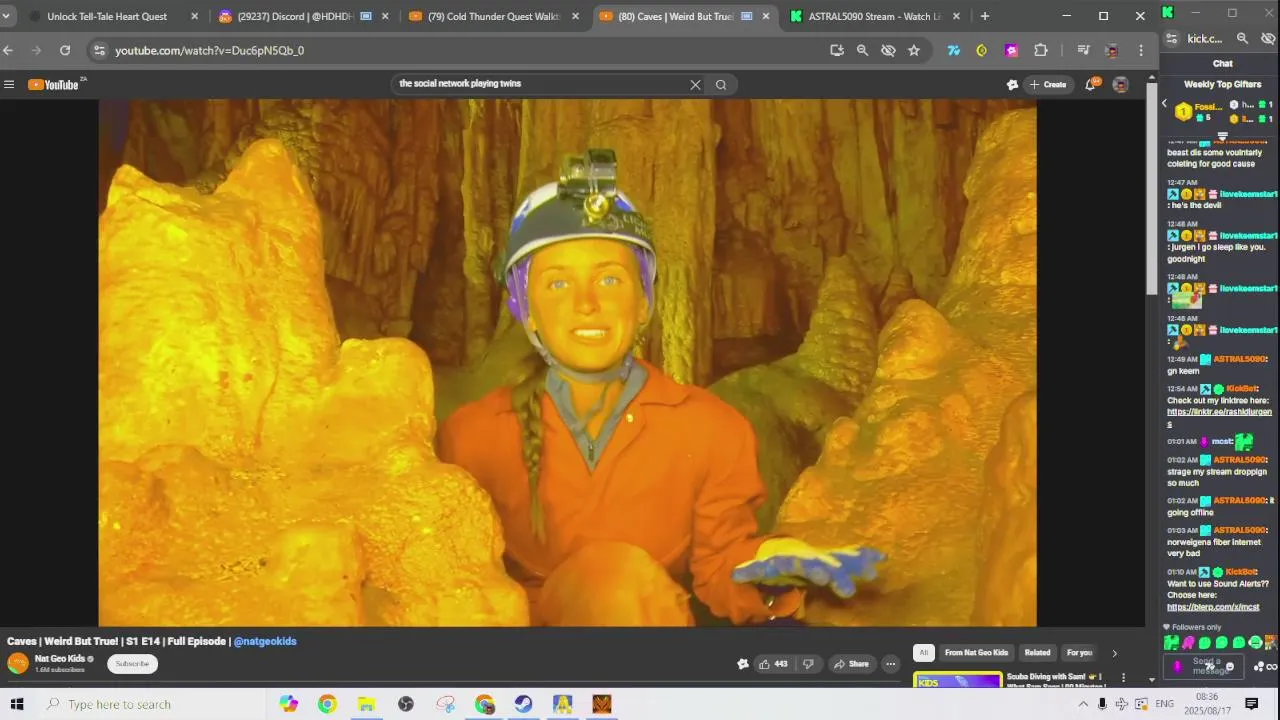Open File Explorer from the taskbar
The image size is (1280, 720).
pyautogui.click(x=367, y=704)
